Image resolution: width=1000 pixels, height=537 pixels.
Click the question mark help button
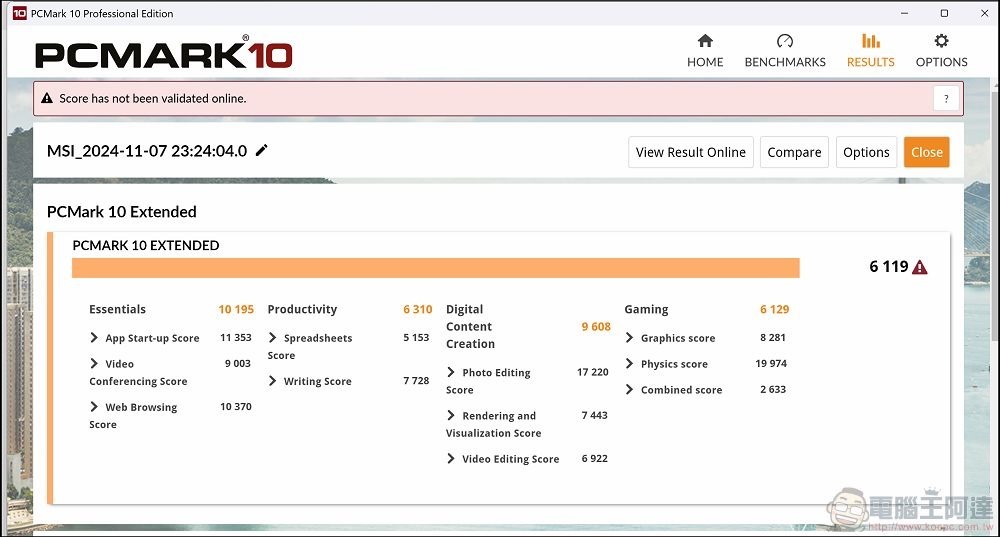point(946,99)
